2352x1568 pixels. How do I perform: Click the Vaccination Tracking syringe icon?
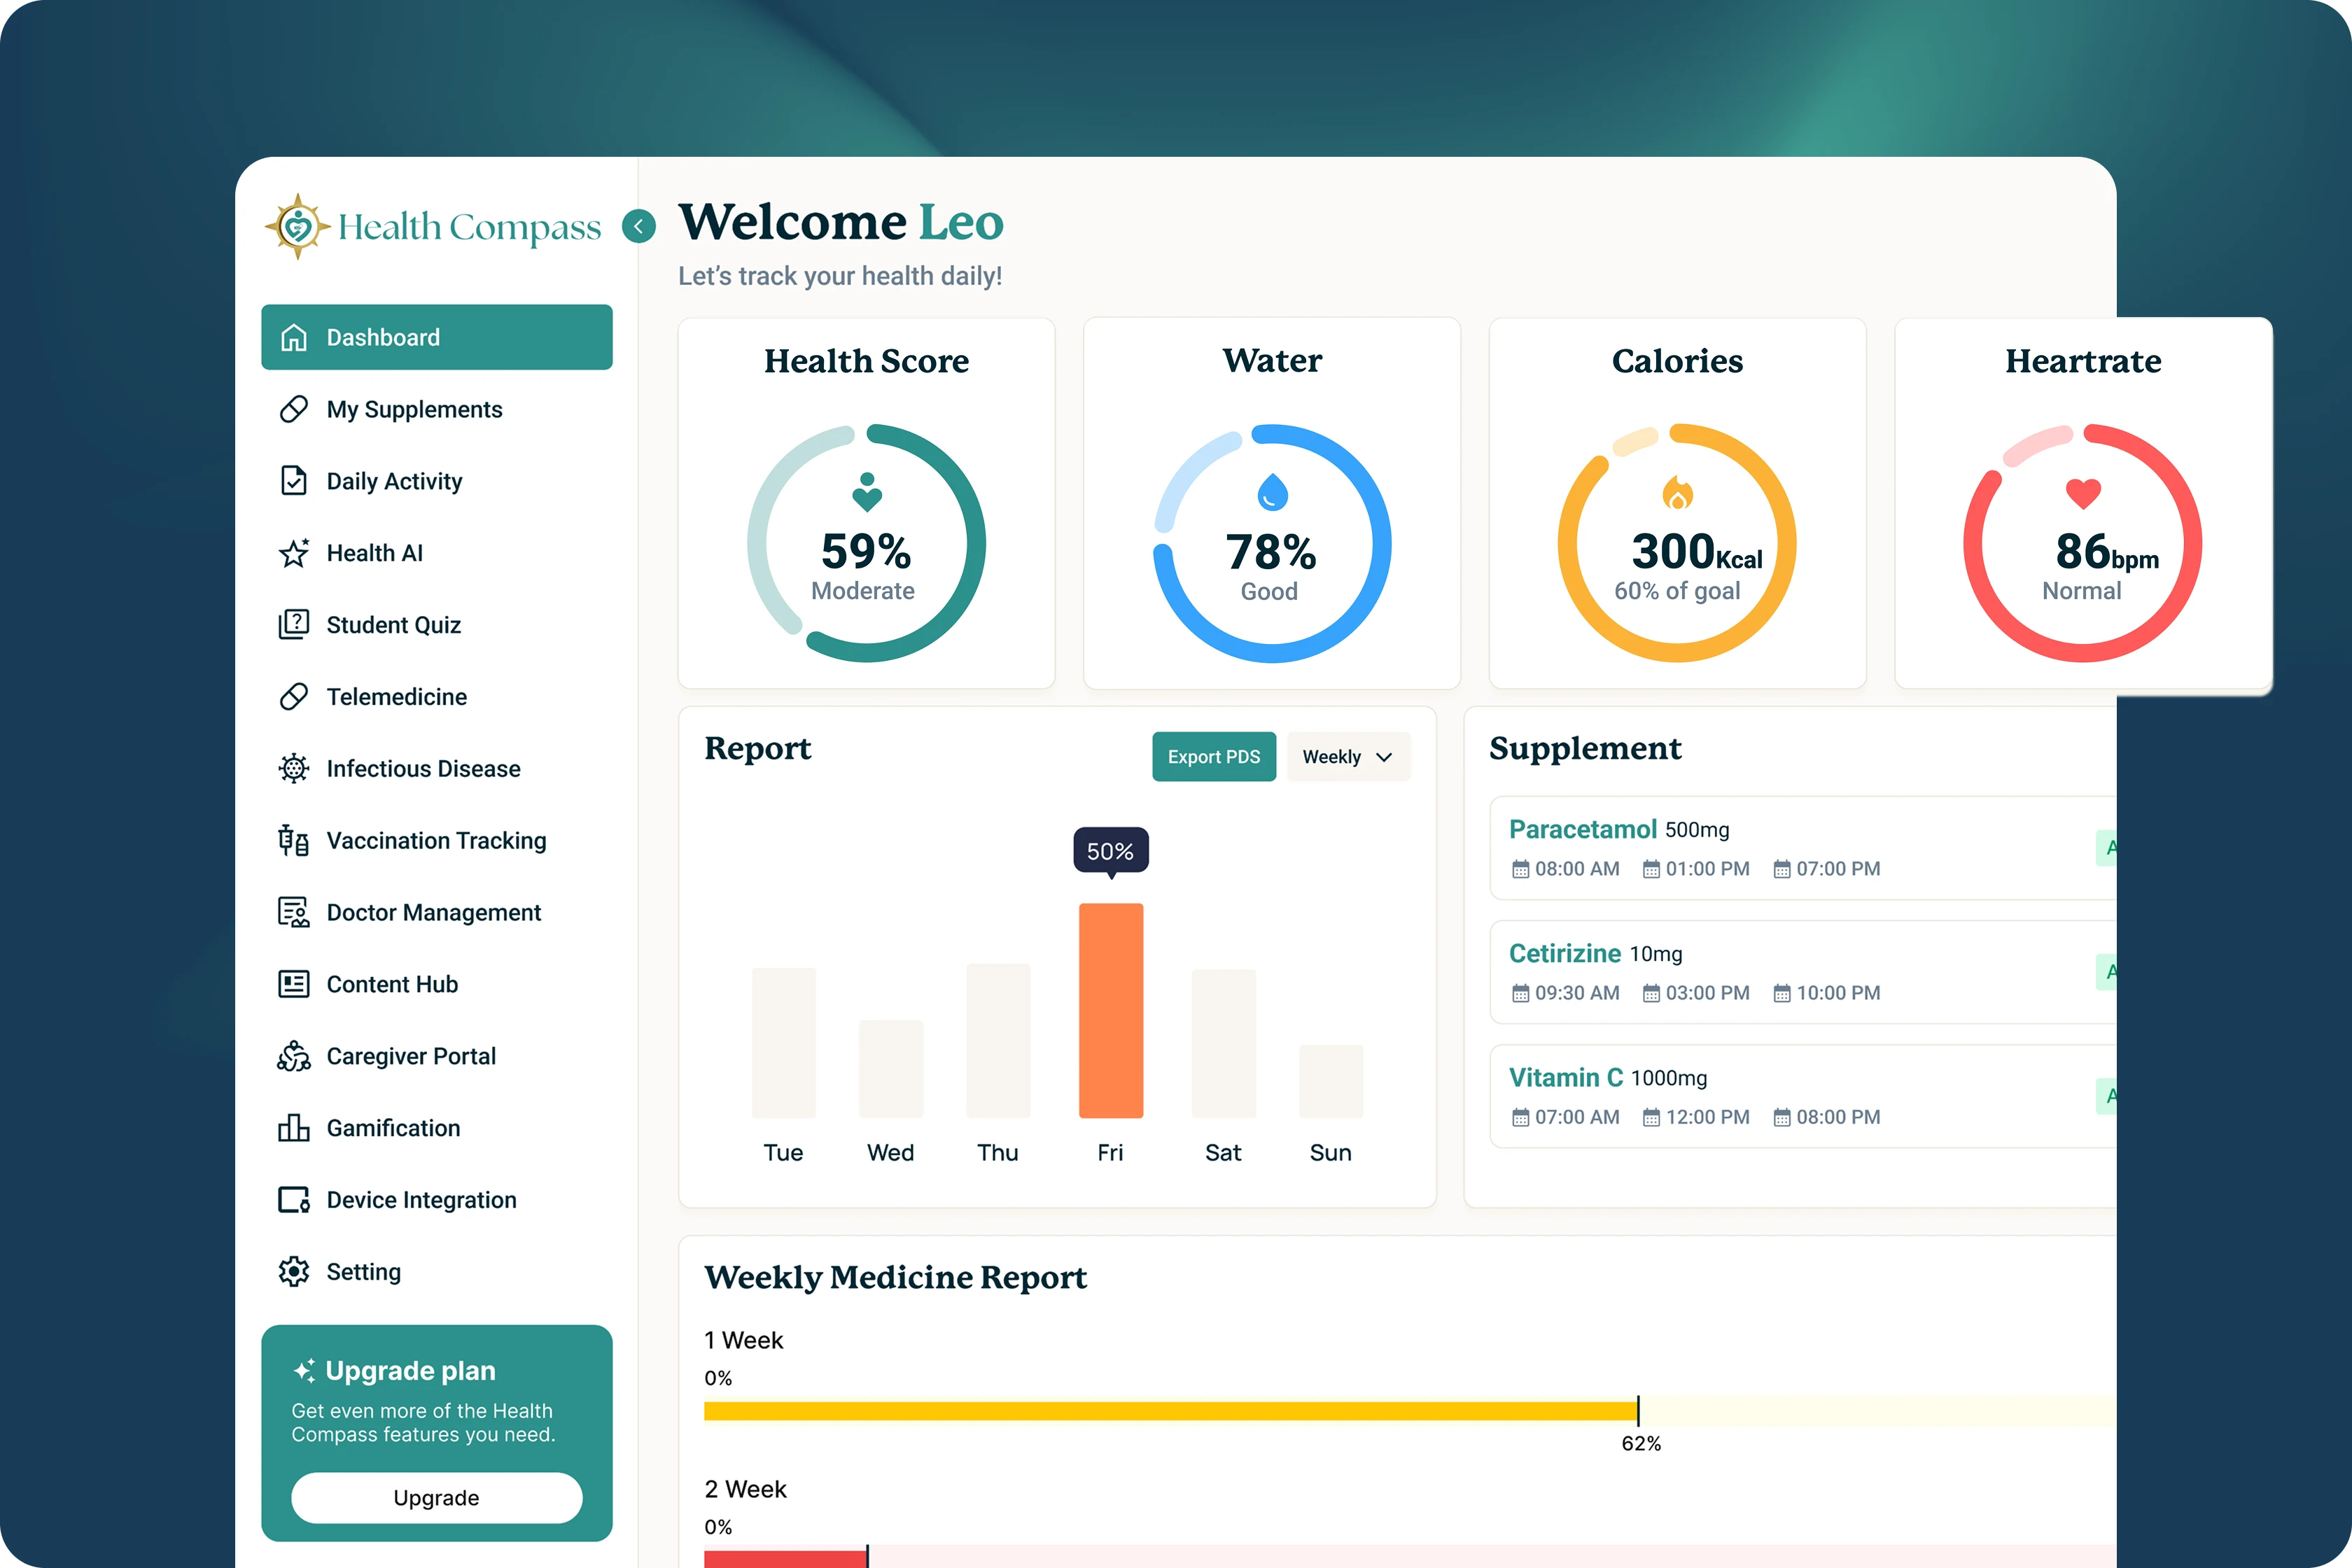point(294,841)
